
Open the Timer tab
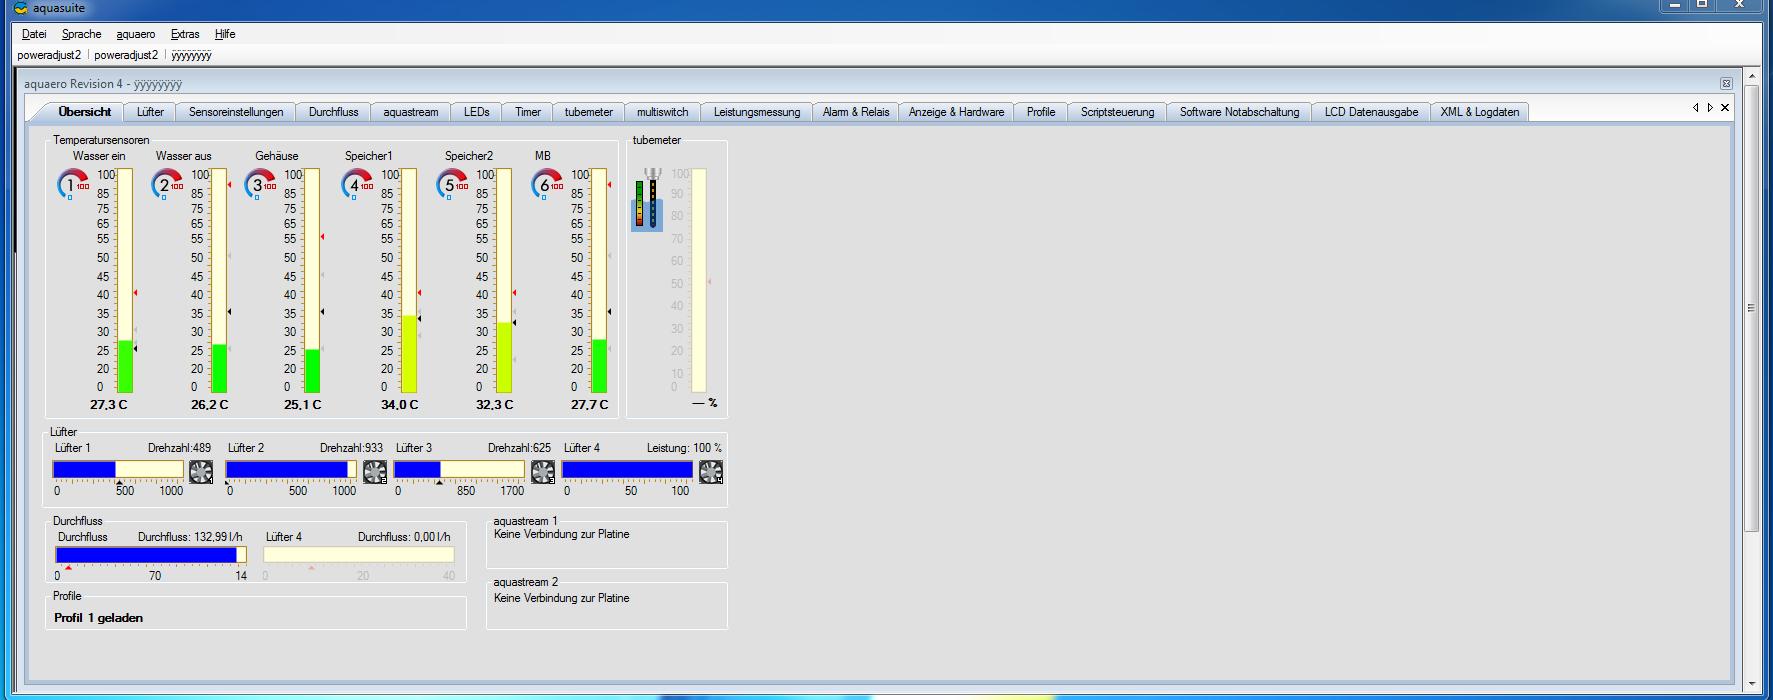point(528,112)
